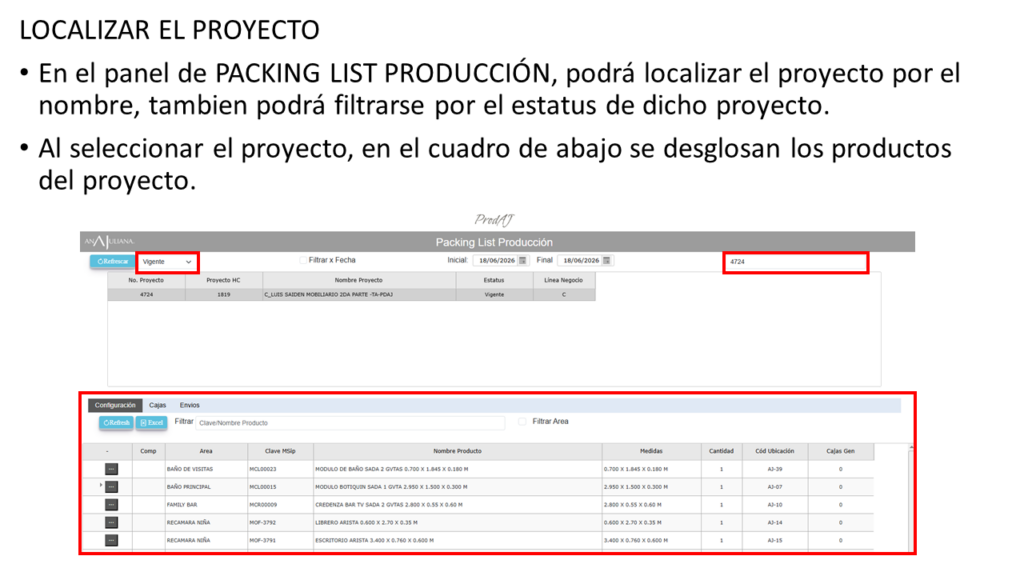Click location code AJ-15

775,541
